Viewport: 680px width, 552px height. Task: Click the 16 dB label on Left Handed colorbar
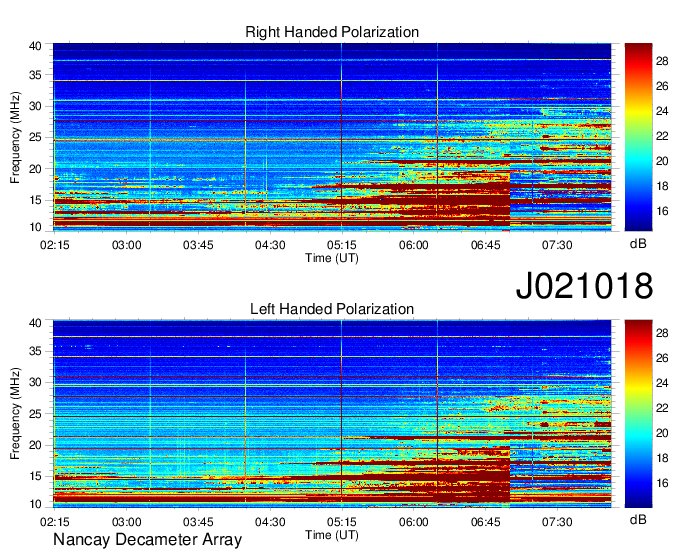[x=662, y=483]
